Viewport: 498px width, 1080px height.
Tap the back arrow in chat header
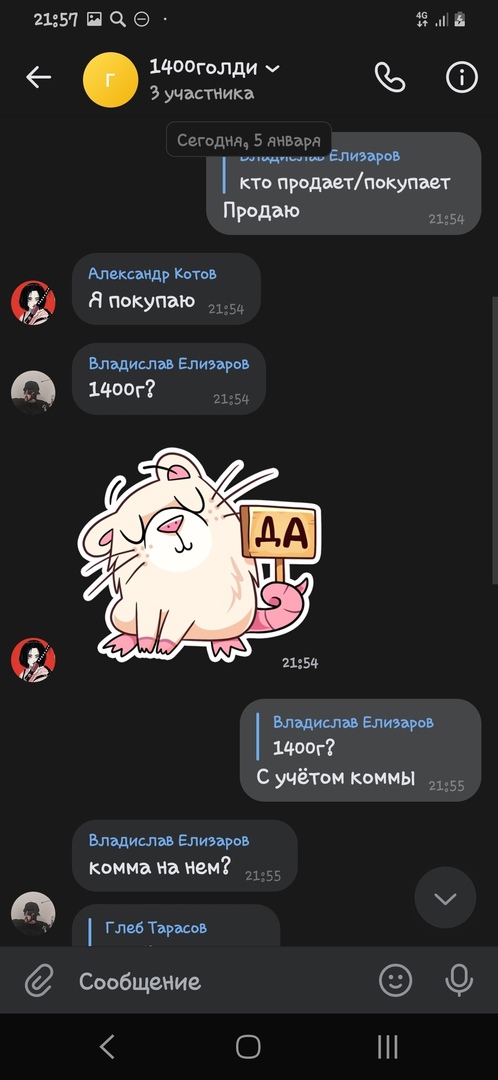(x=39, y=78)
